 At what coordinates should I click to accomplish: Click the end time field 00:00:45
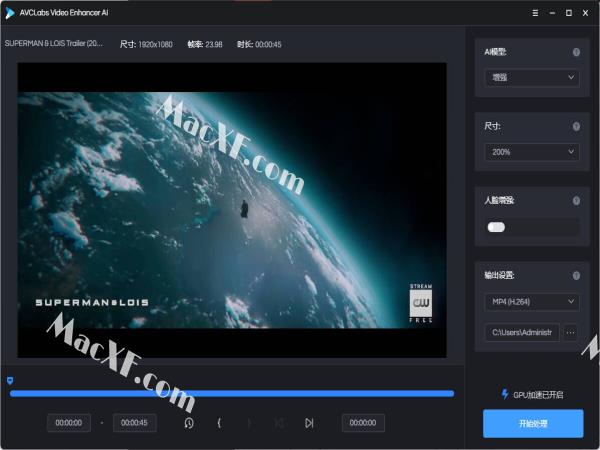(135, 423)
